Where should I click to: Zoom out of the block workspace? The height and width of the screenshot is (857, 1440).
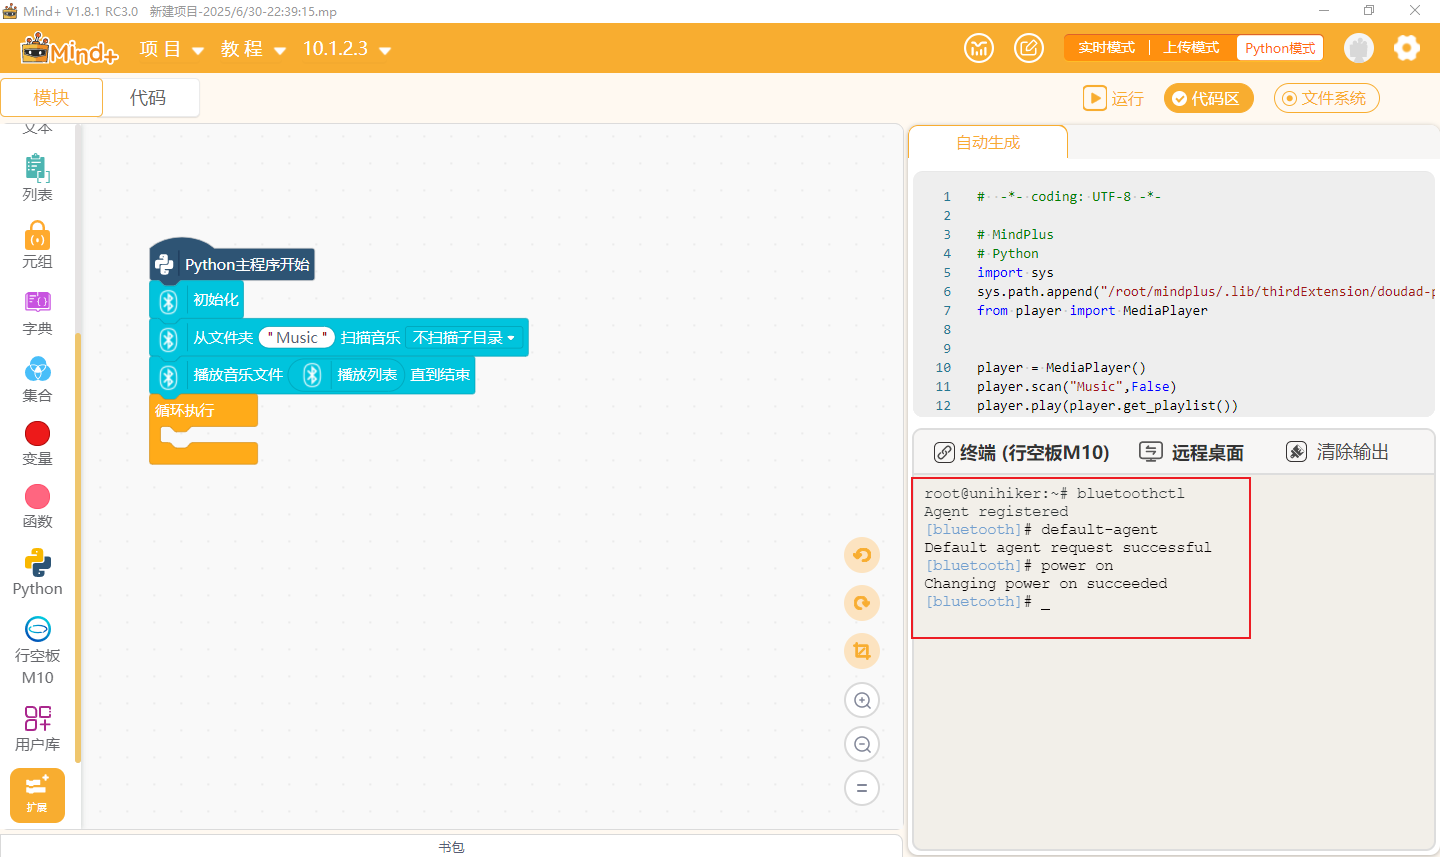(862, 744)
